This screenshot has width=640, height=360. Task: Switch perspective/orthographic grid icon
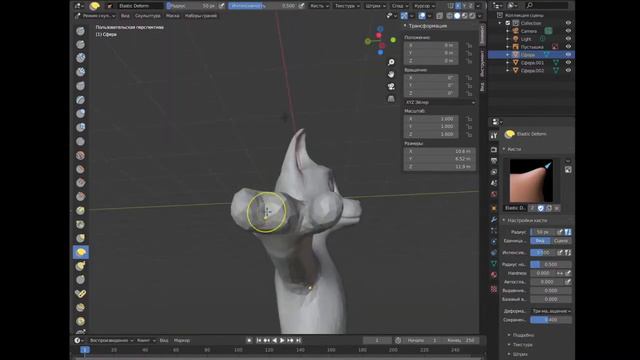tap(391, 99)
